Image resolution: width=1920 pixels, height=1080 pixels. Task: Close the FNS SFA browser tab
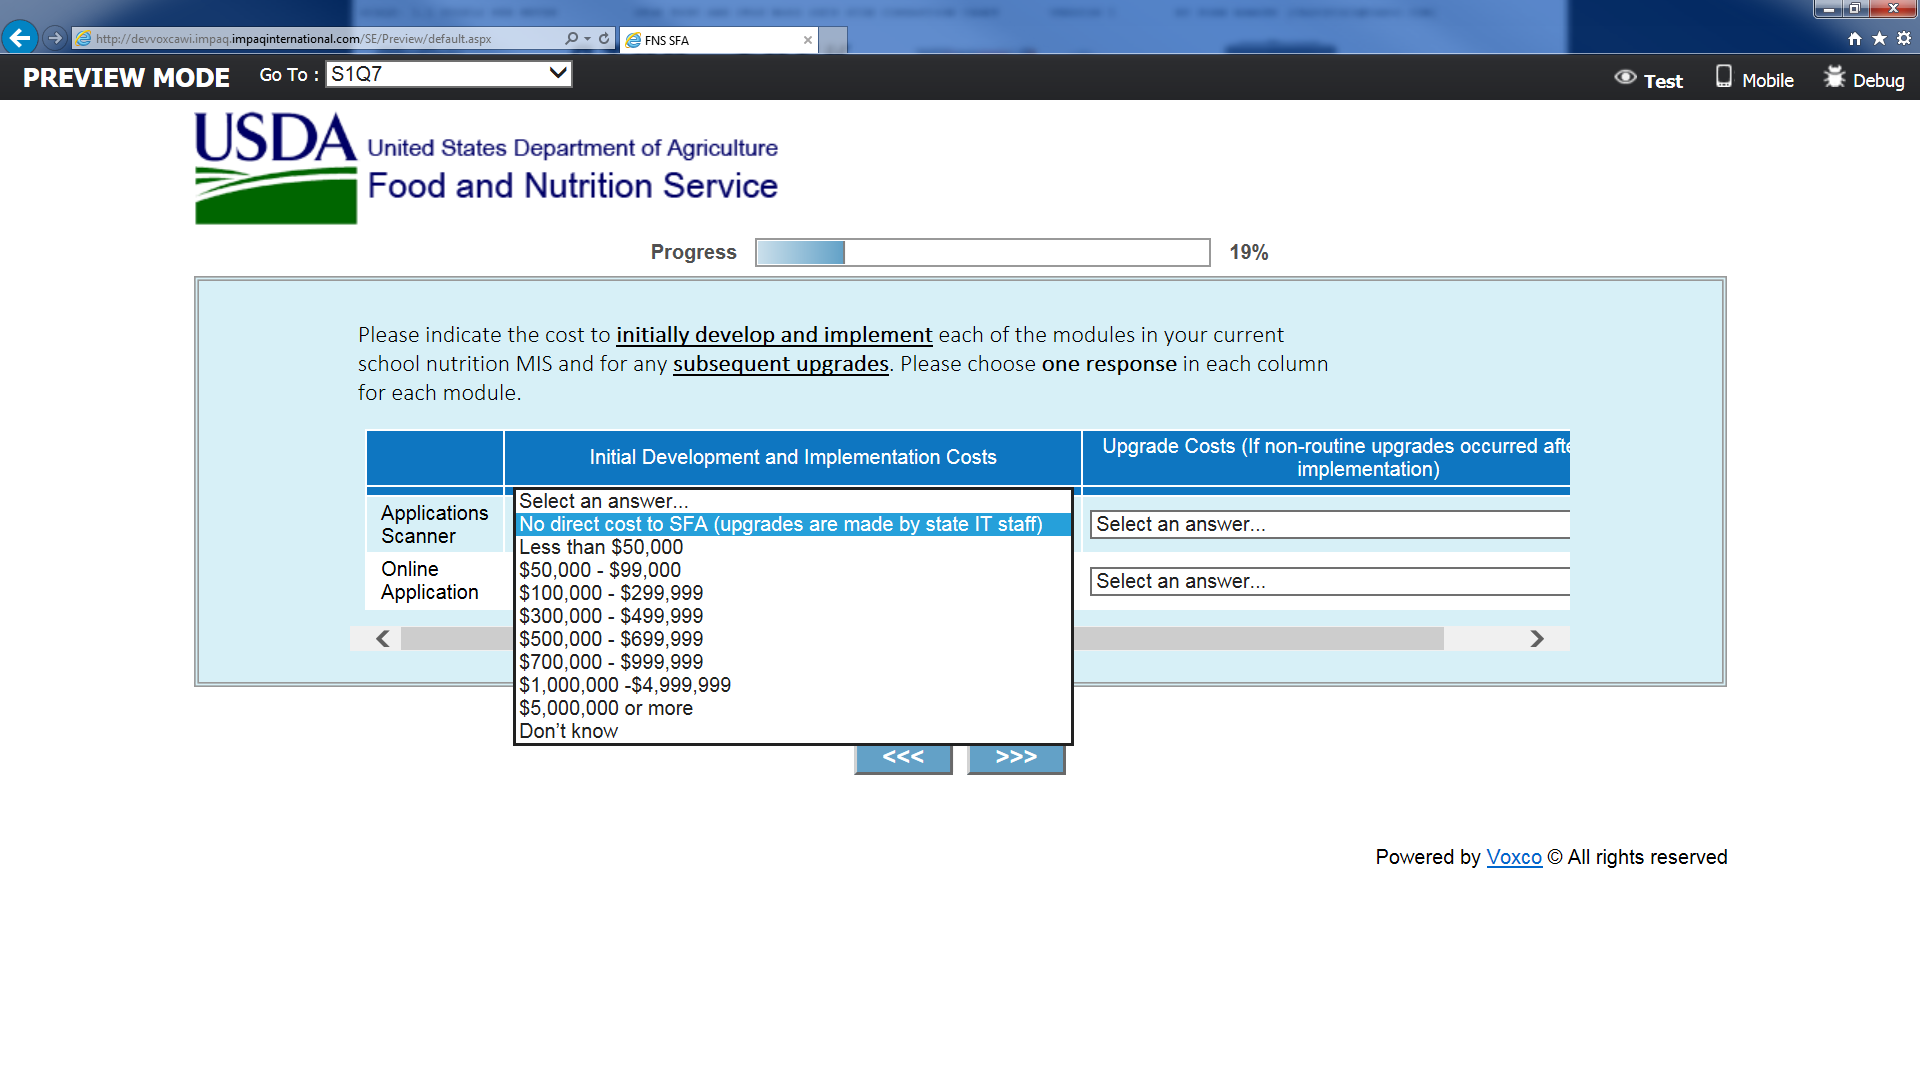[x=807, y=40]
